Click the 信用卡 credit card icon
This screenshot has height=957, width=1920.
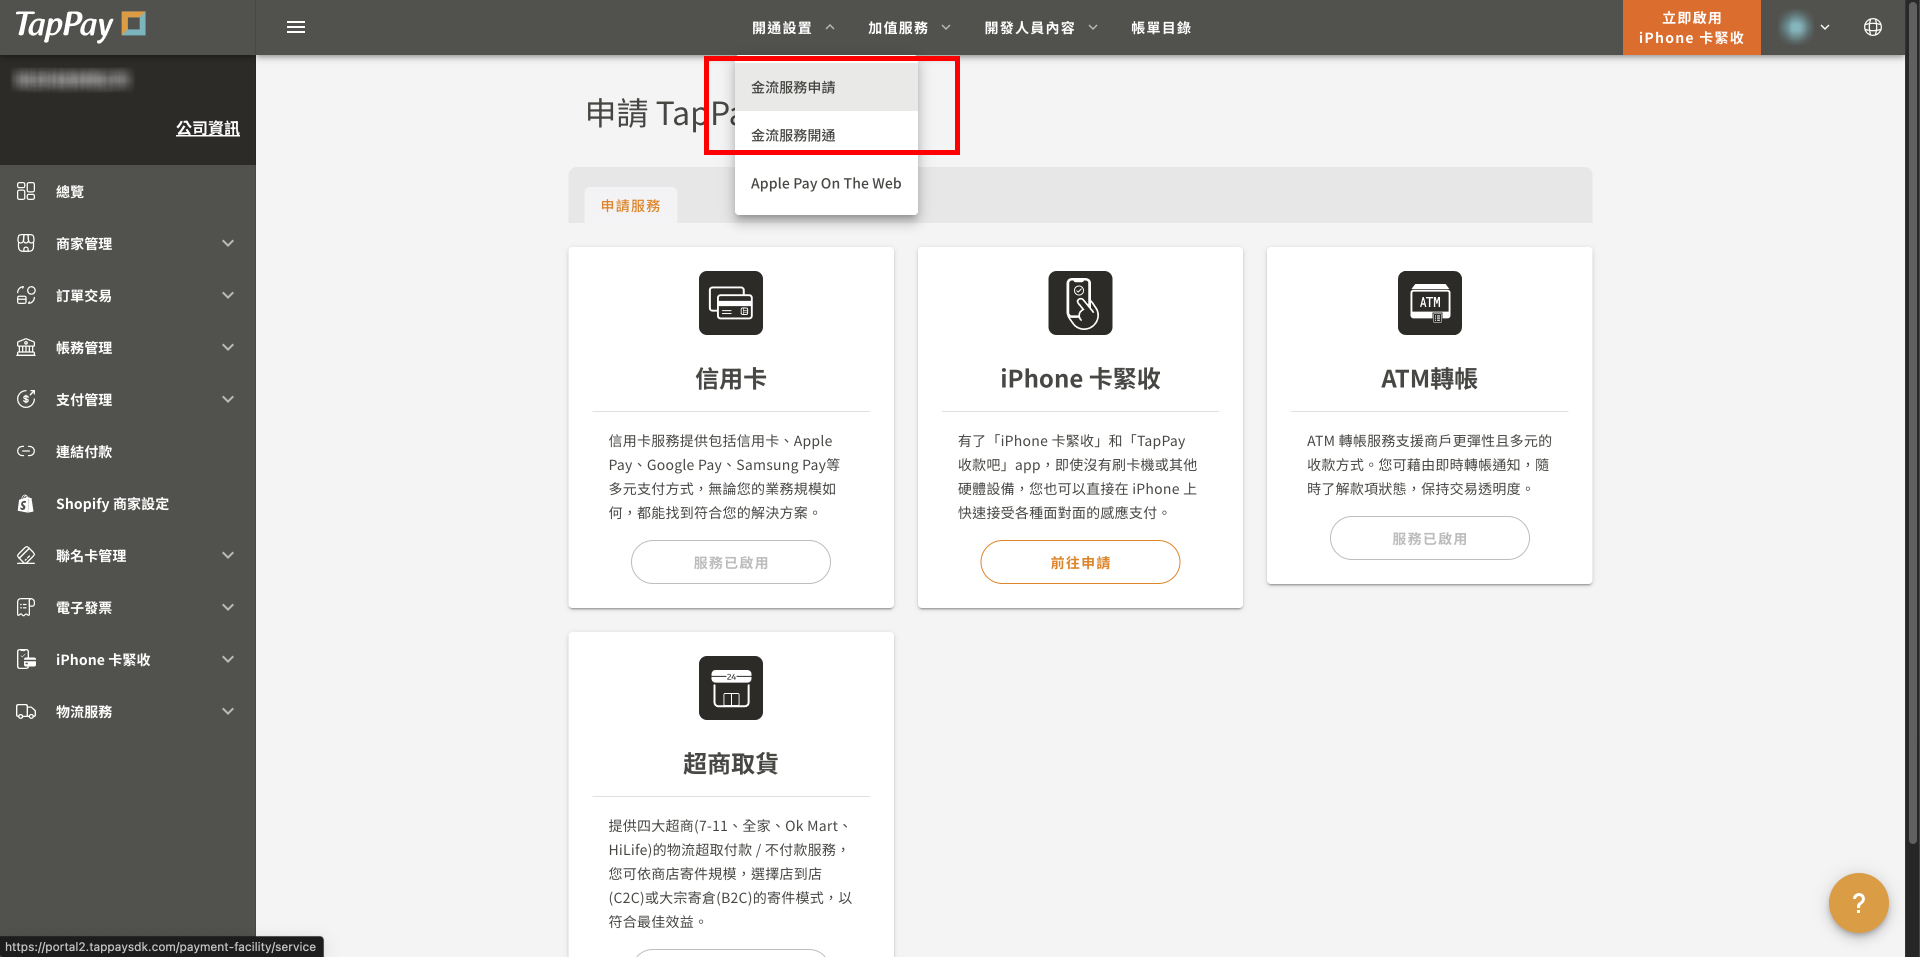(x=730, y=303)
